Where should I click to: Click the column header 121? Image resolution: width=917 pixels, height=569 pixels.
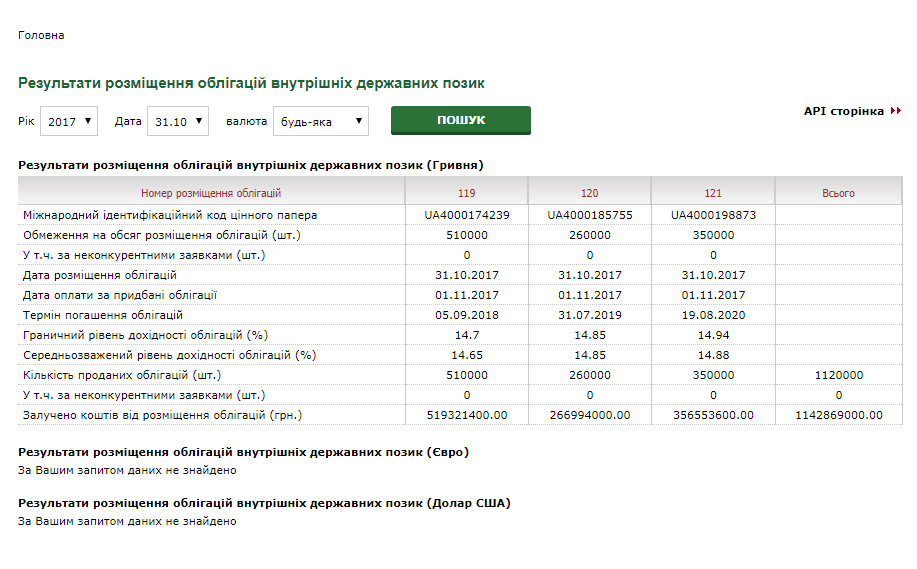[x=713, y=193]
